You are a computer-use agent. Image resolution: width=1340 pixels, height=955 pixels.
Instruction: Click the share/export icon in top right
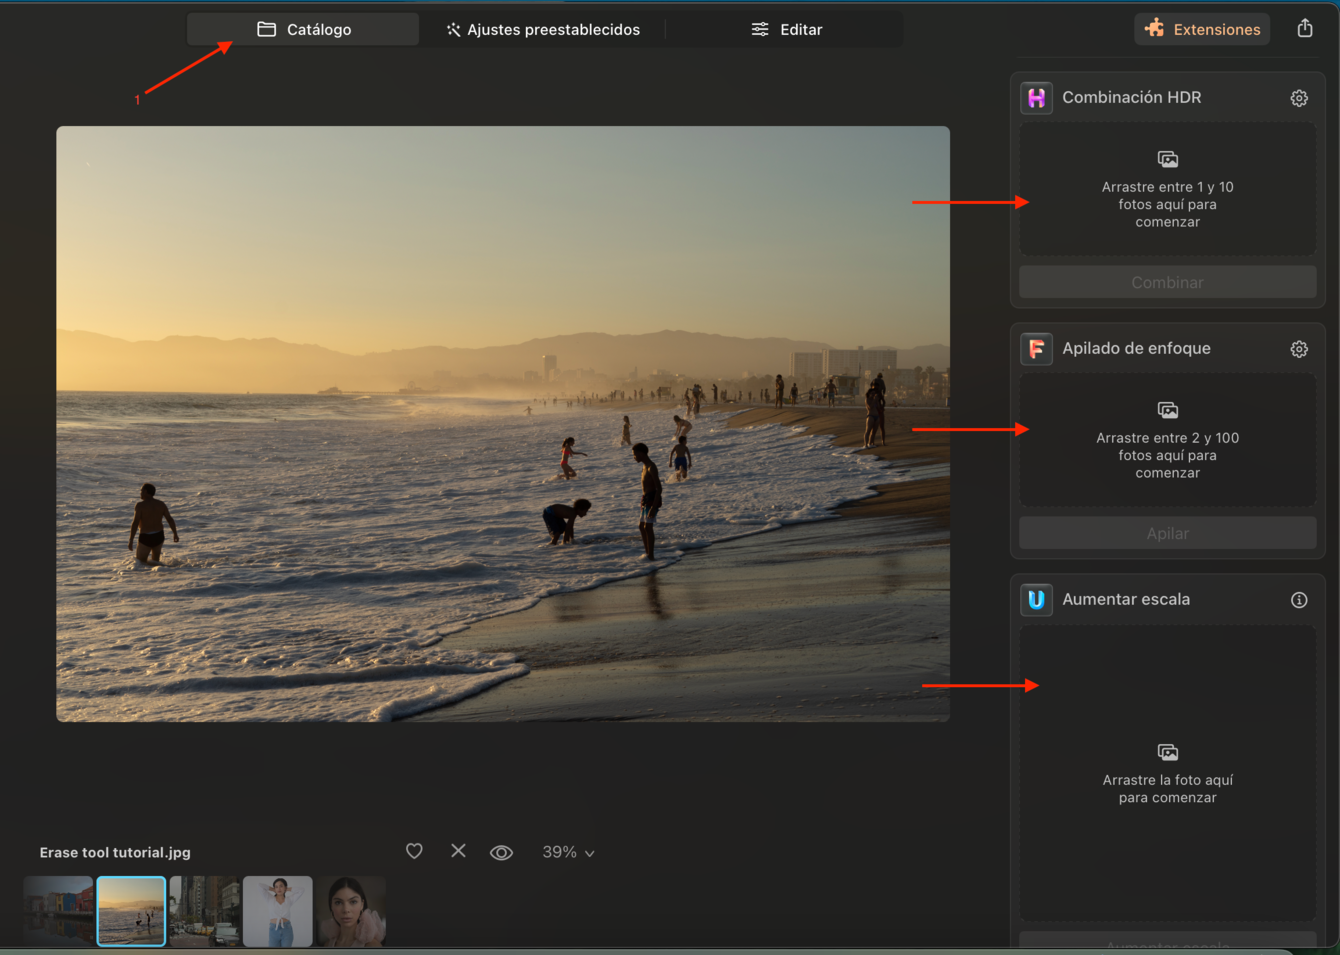coord(1305,28)
